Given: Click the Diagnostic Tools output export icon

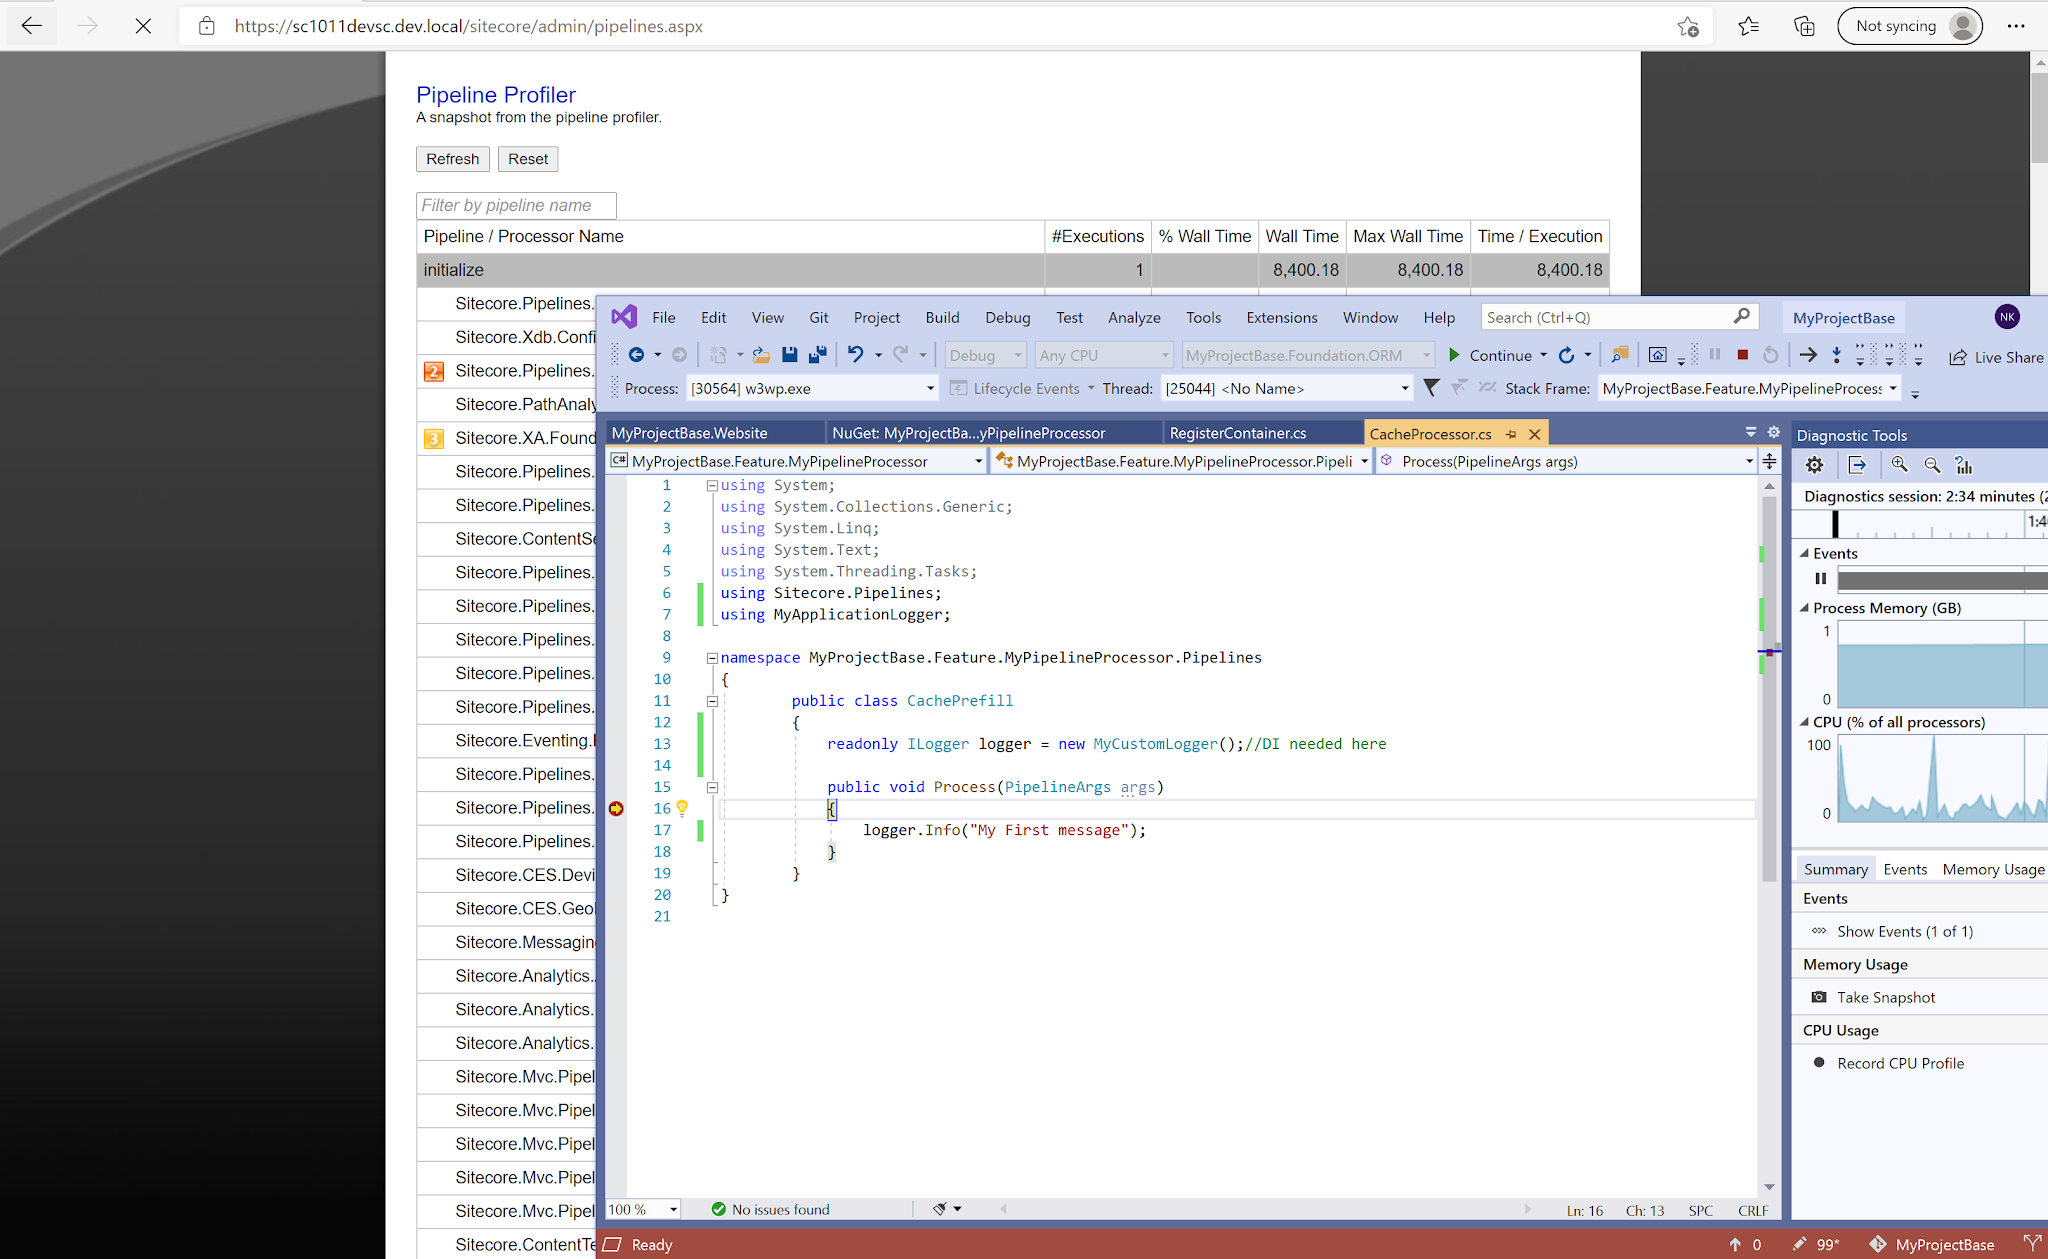Looking at the screenshot, I should [x=1857, y=465].
